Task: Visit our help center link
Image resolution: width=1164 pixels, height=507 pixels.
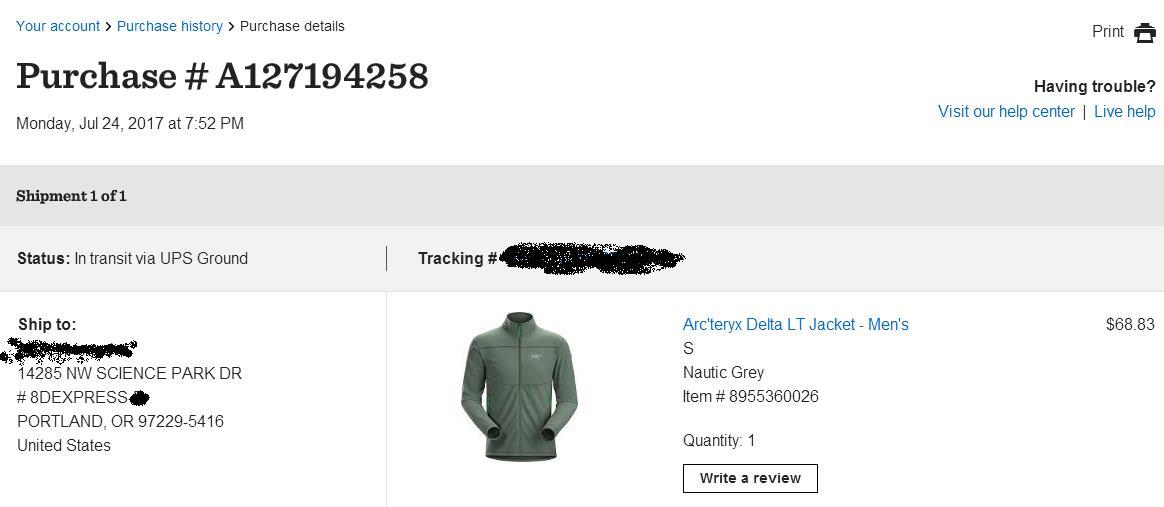Action: pyautogui.click(x=1006, y=111)
